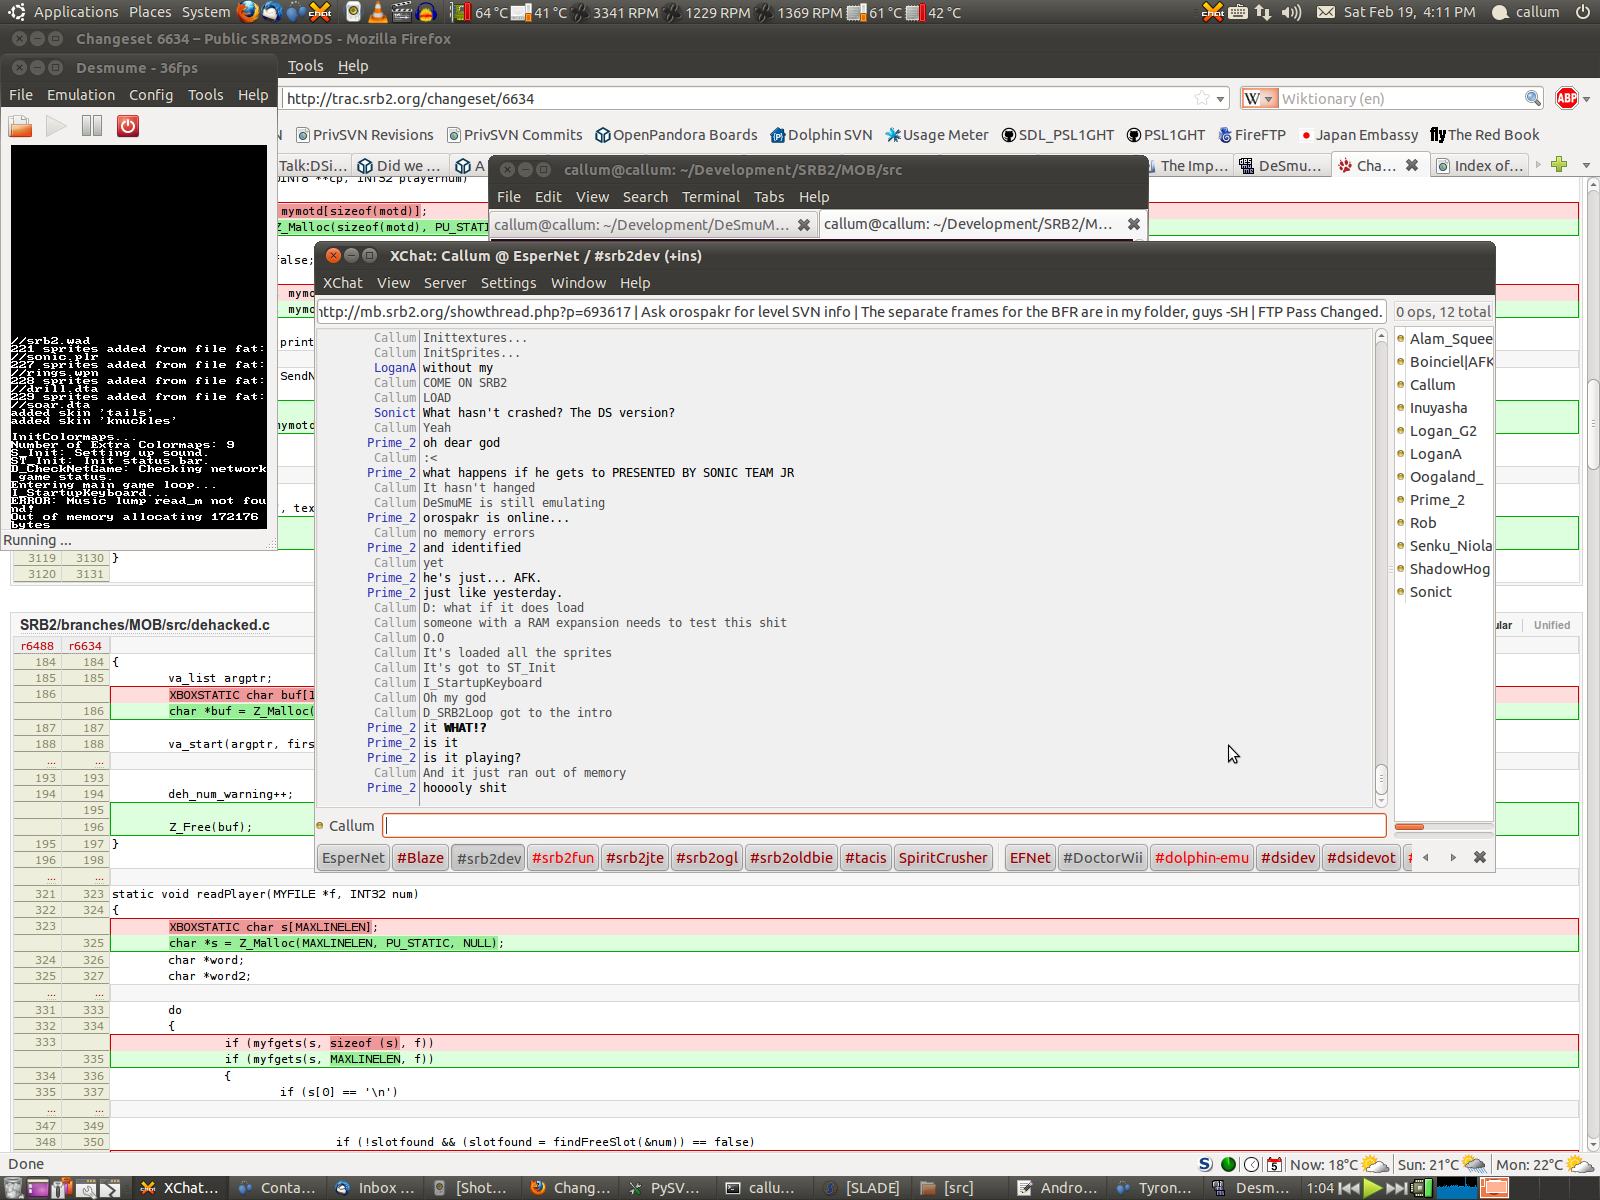Open the volume indicator in top panel
The width and height of the screenshot is (1600, 1200).
(x=1291, y=12)
